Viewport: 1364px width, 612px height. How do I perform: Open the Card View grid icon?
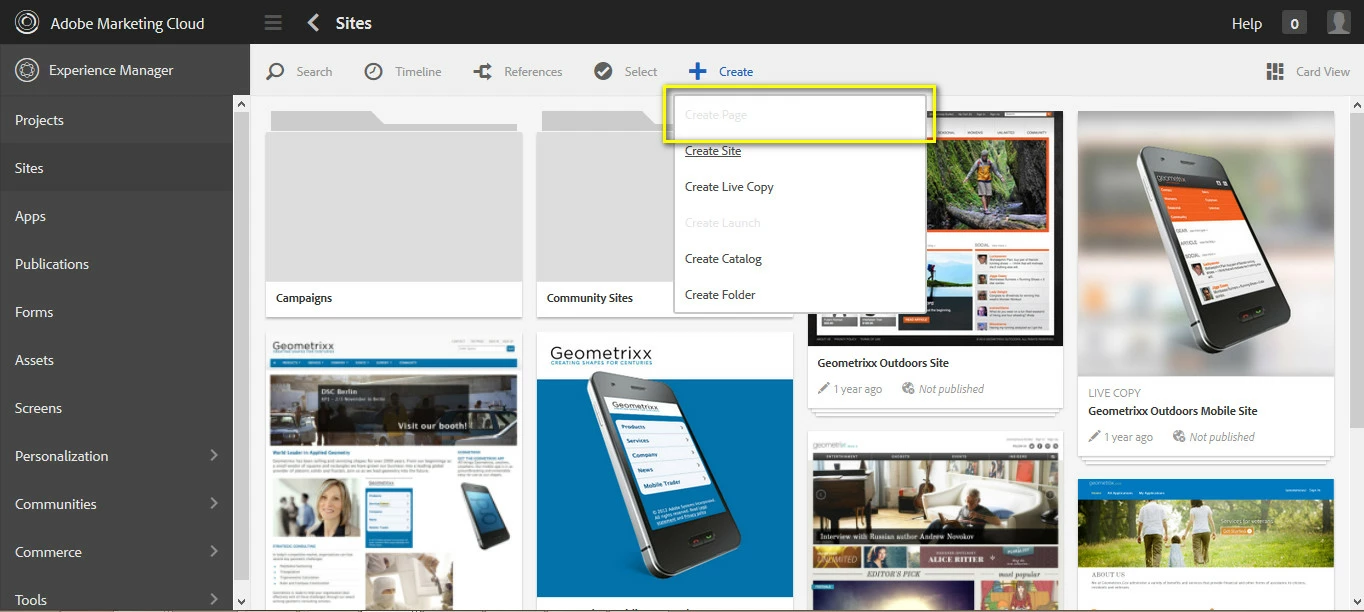point(1275,71)
